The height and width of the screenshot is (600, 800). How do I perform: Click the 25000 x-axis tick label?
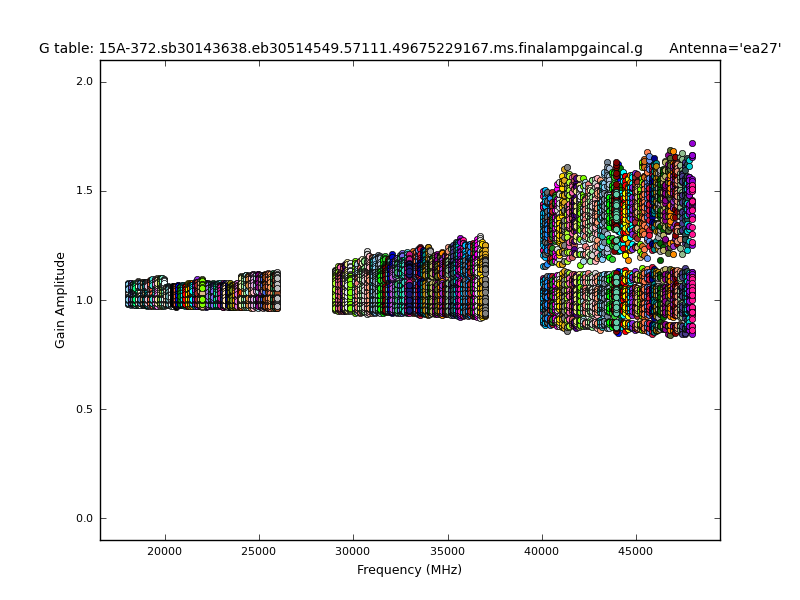259,551
